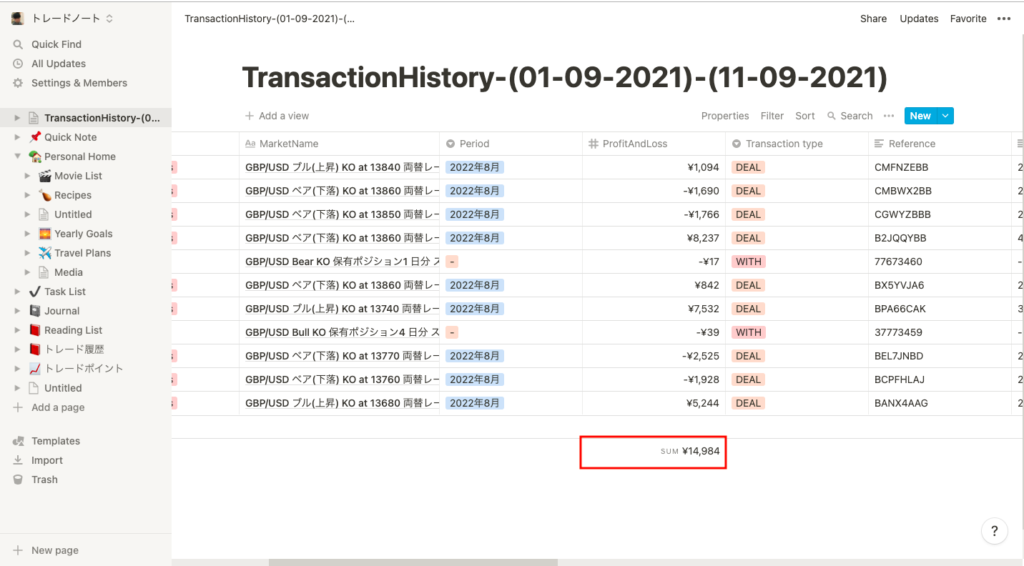Open Settings & Members
Screen dimensions: 1024x566
(78, 83)
